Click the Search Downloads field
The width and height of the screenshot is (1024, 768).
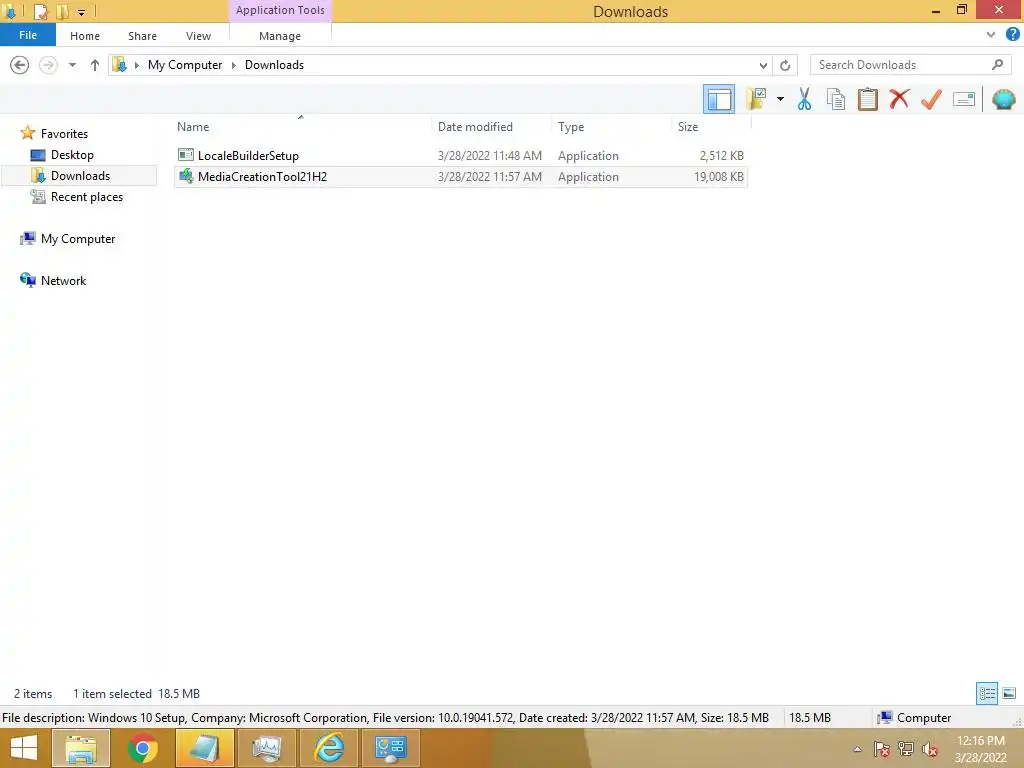tap(910, 65)
